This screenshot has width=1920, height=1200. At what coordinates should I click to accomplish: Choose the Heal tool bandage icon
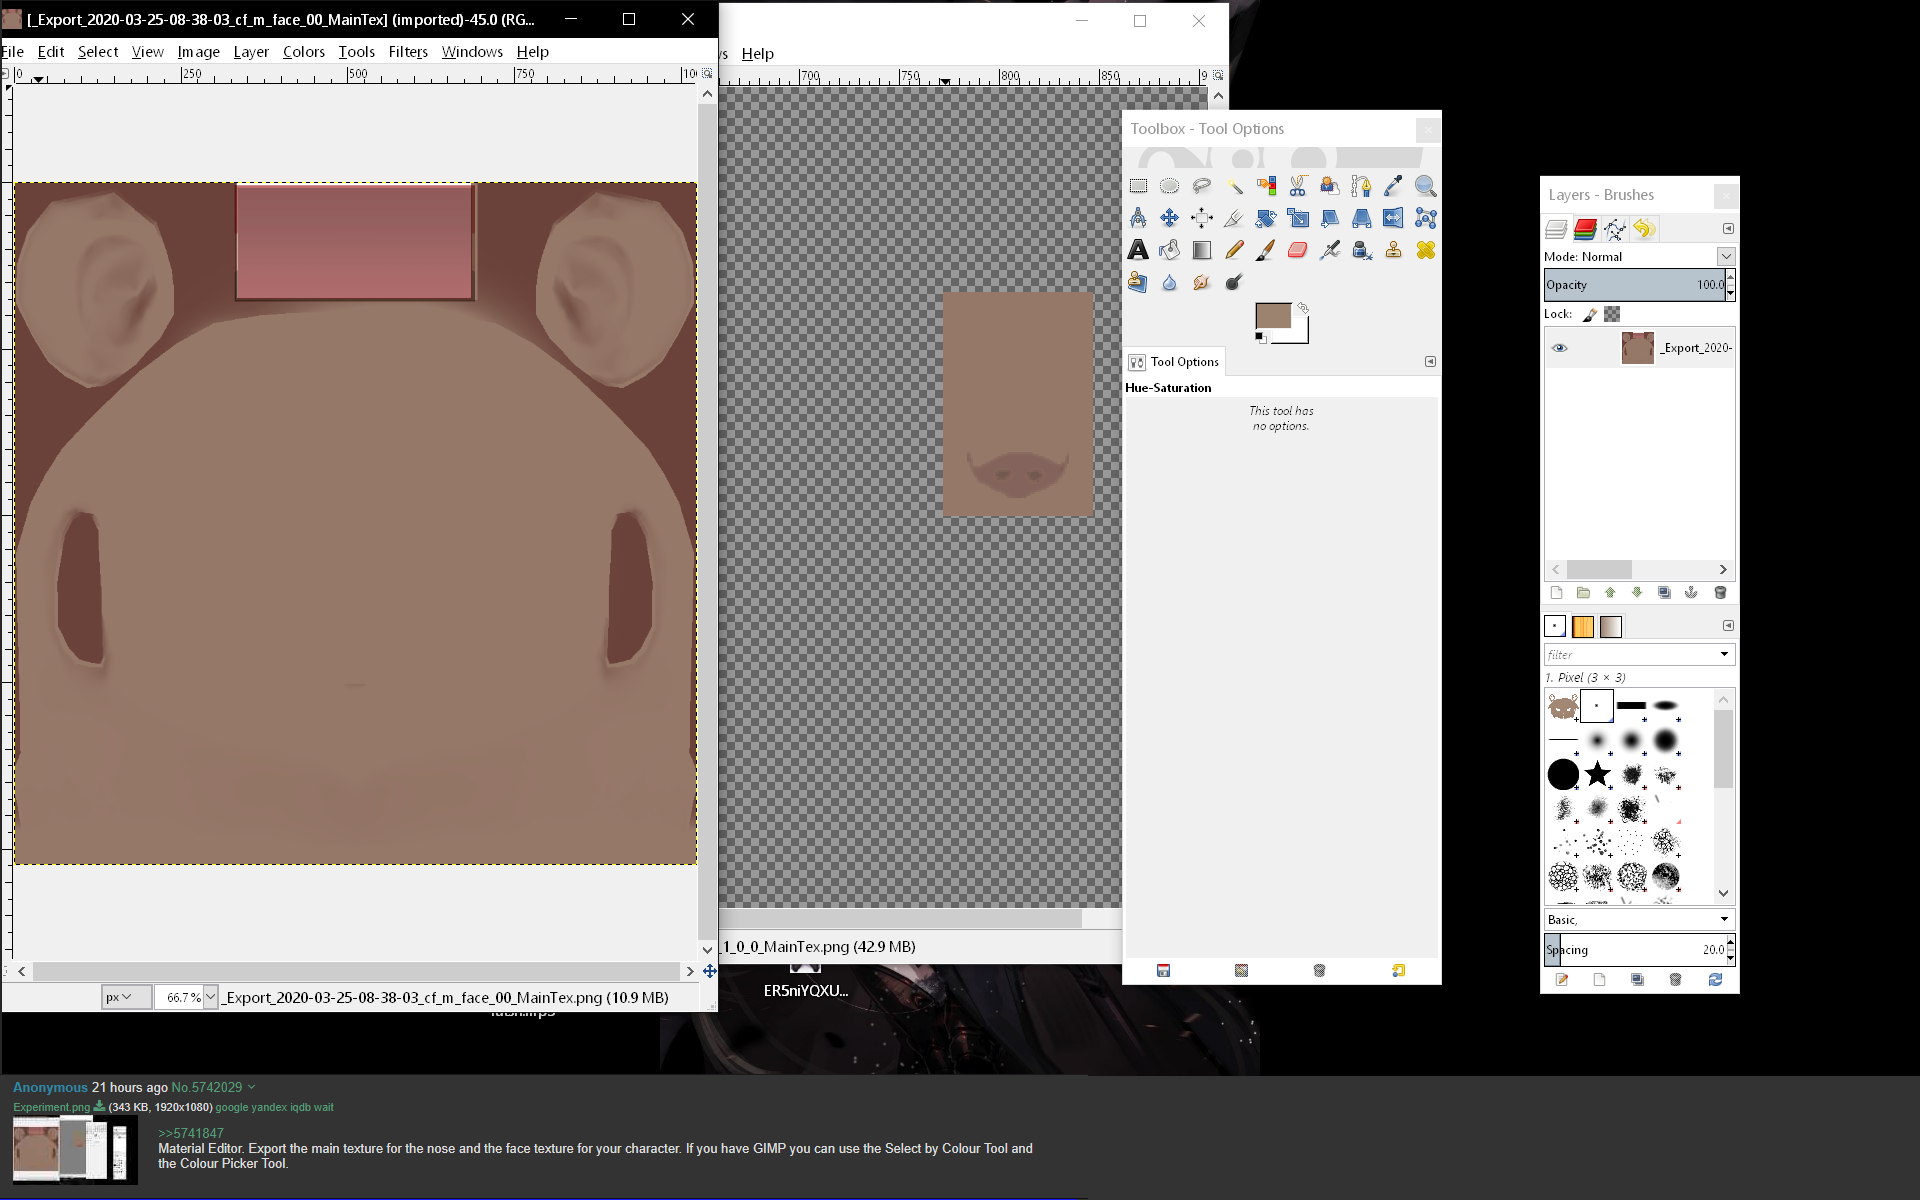tap(1425, 250)
